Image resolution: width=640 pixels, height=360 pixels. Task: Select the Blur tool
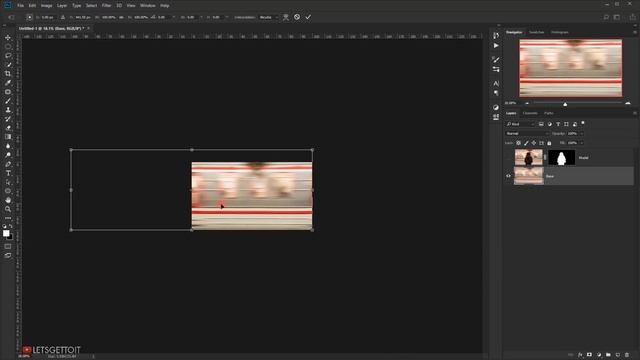click(x=8, y=146)
